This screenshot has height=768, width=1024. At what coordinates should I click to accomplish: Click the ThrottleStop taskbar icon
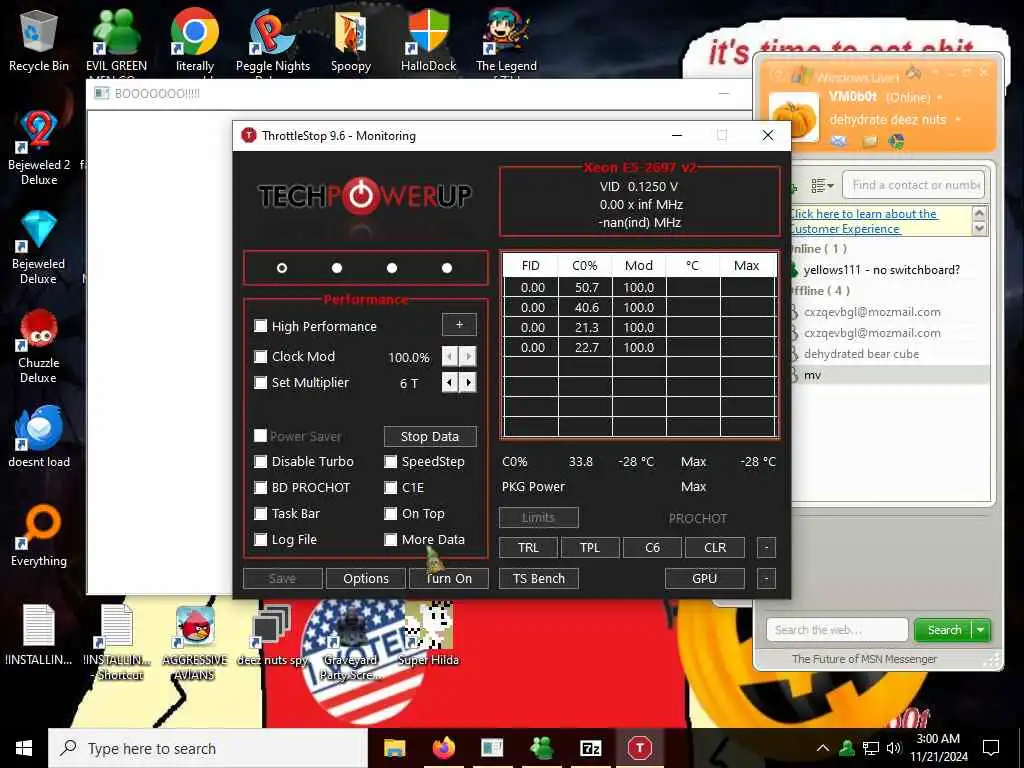(639, 748)
